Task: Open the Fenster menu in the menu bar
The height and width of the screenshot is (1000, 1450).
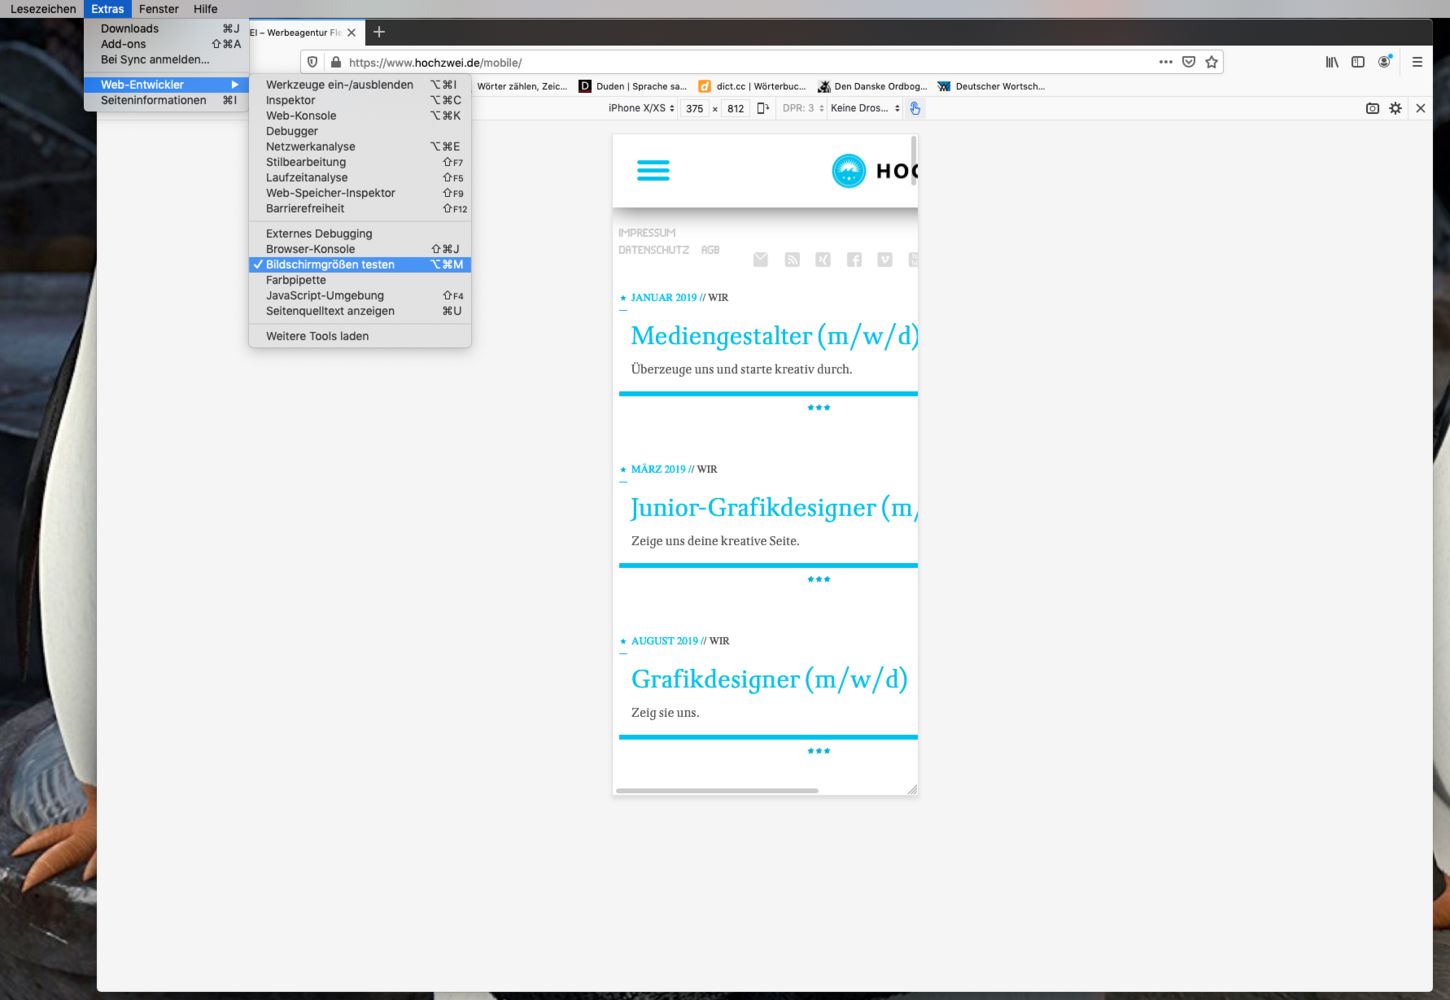Action: (159, 9)
